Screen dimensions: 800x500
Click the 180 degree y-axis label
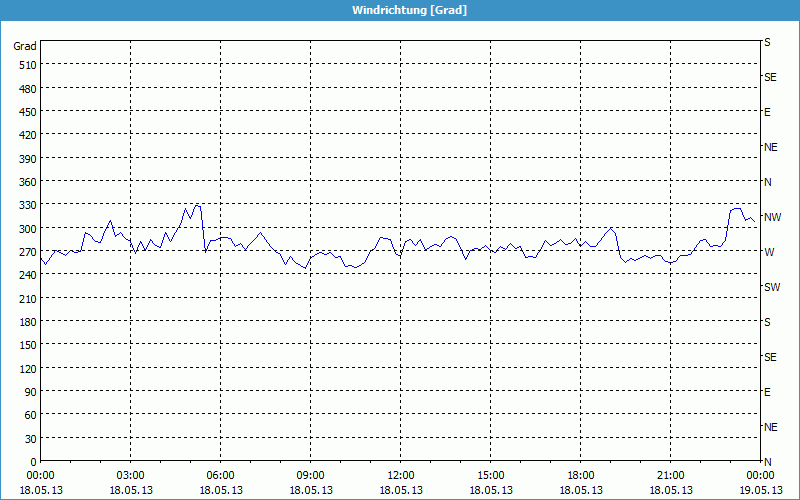[x=25, y=322]
